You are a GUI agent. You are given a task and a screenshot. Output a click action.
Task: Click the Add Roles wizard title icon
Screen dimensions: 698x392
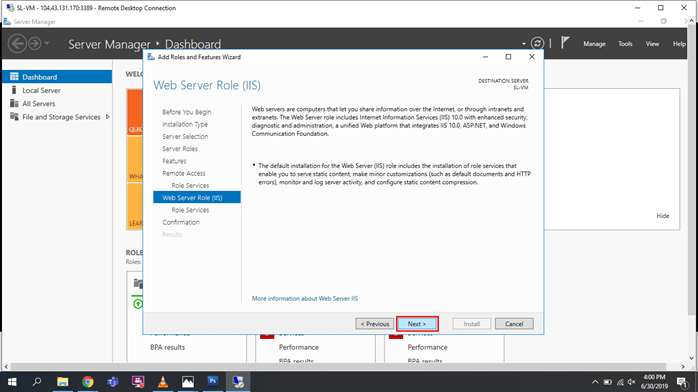(x=151, y=57)
